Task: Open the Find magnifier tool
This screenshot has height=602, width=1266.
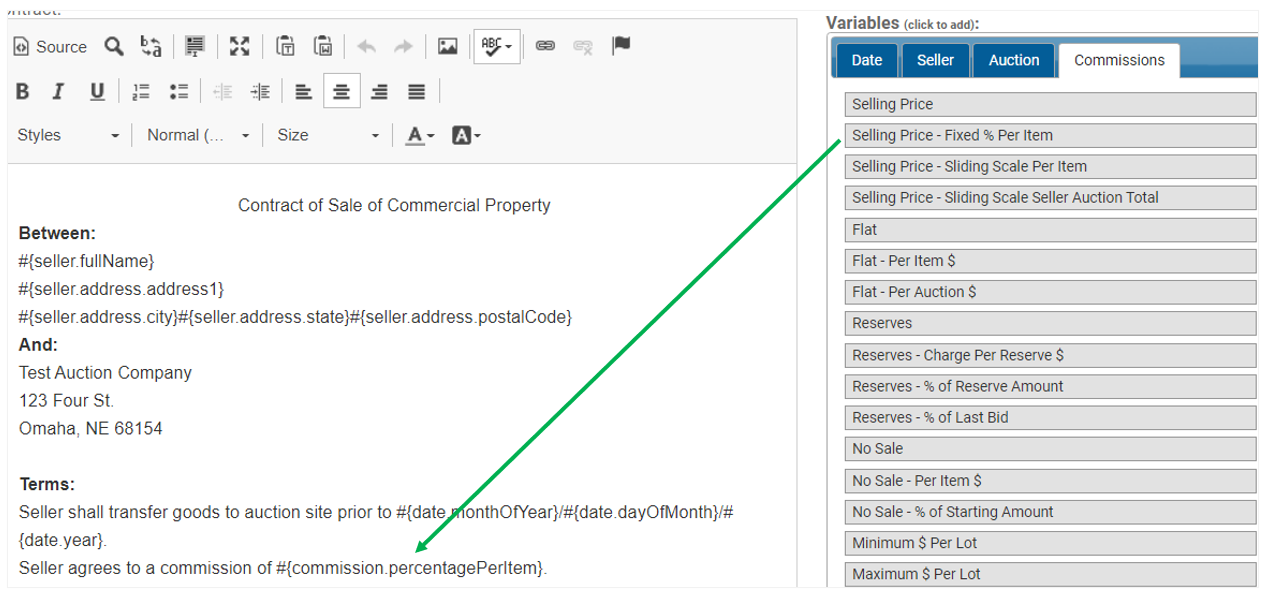Action: pyautogui.click(x=115, y=46)
